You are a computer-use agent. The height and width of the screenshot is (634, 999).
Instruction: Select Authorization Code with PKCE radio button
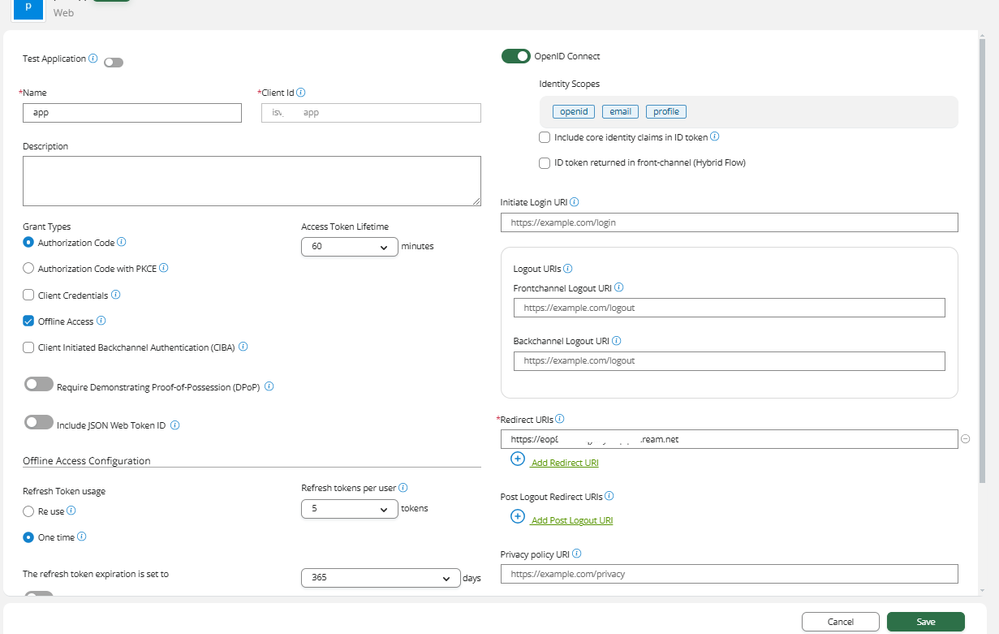click(x=28, y=268)
